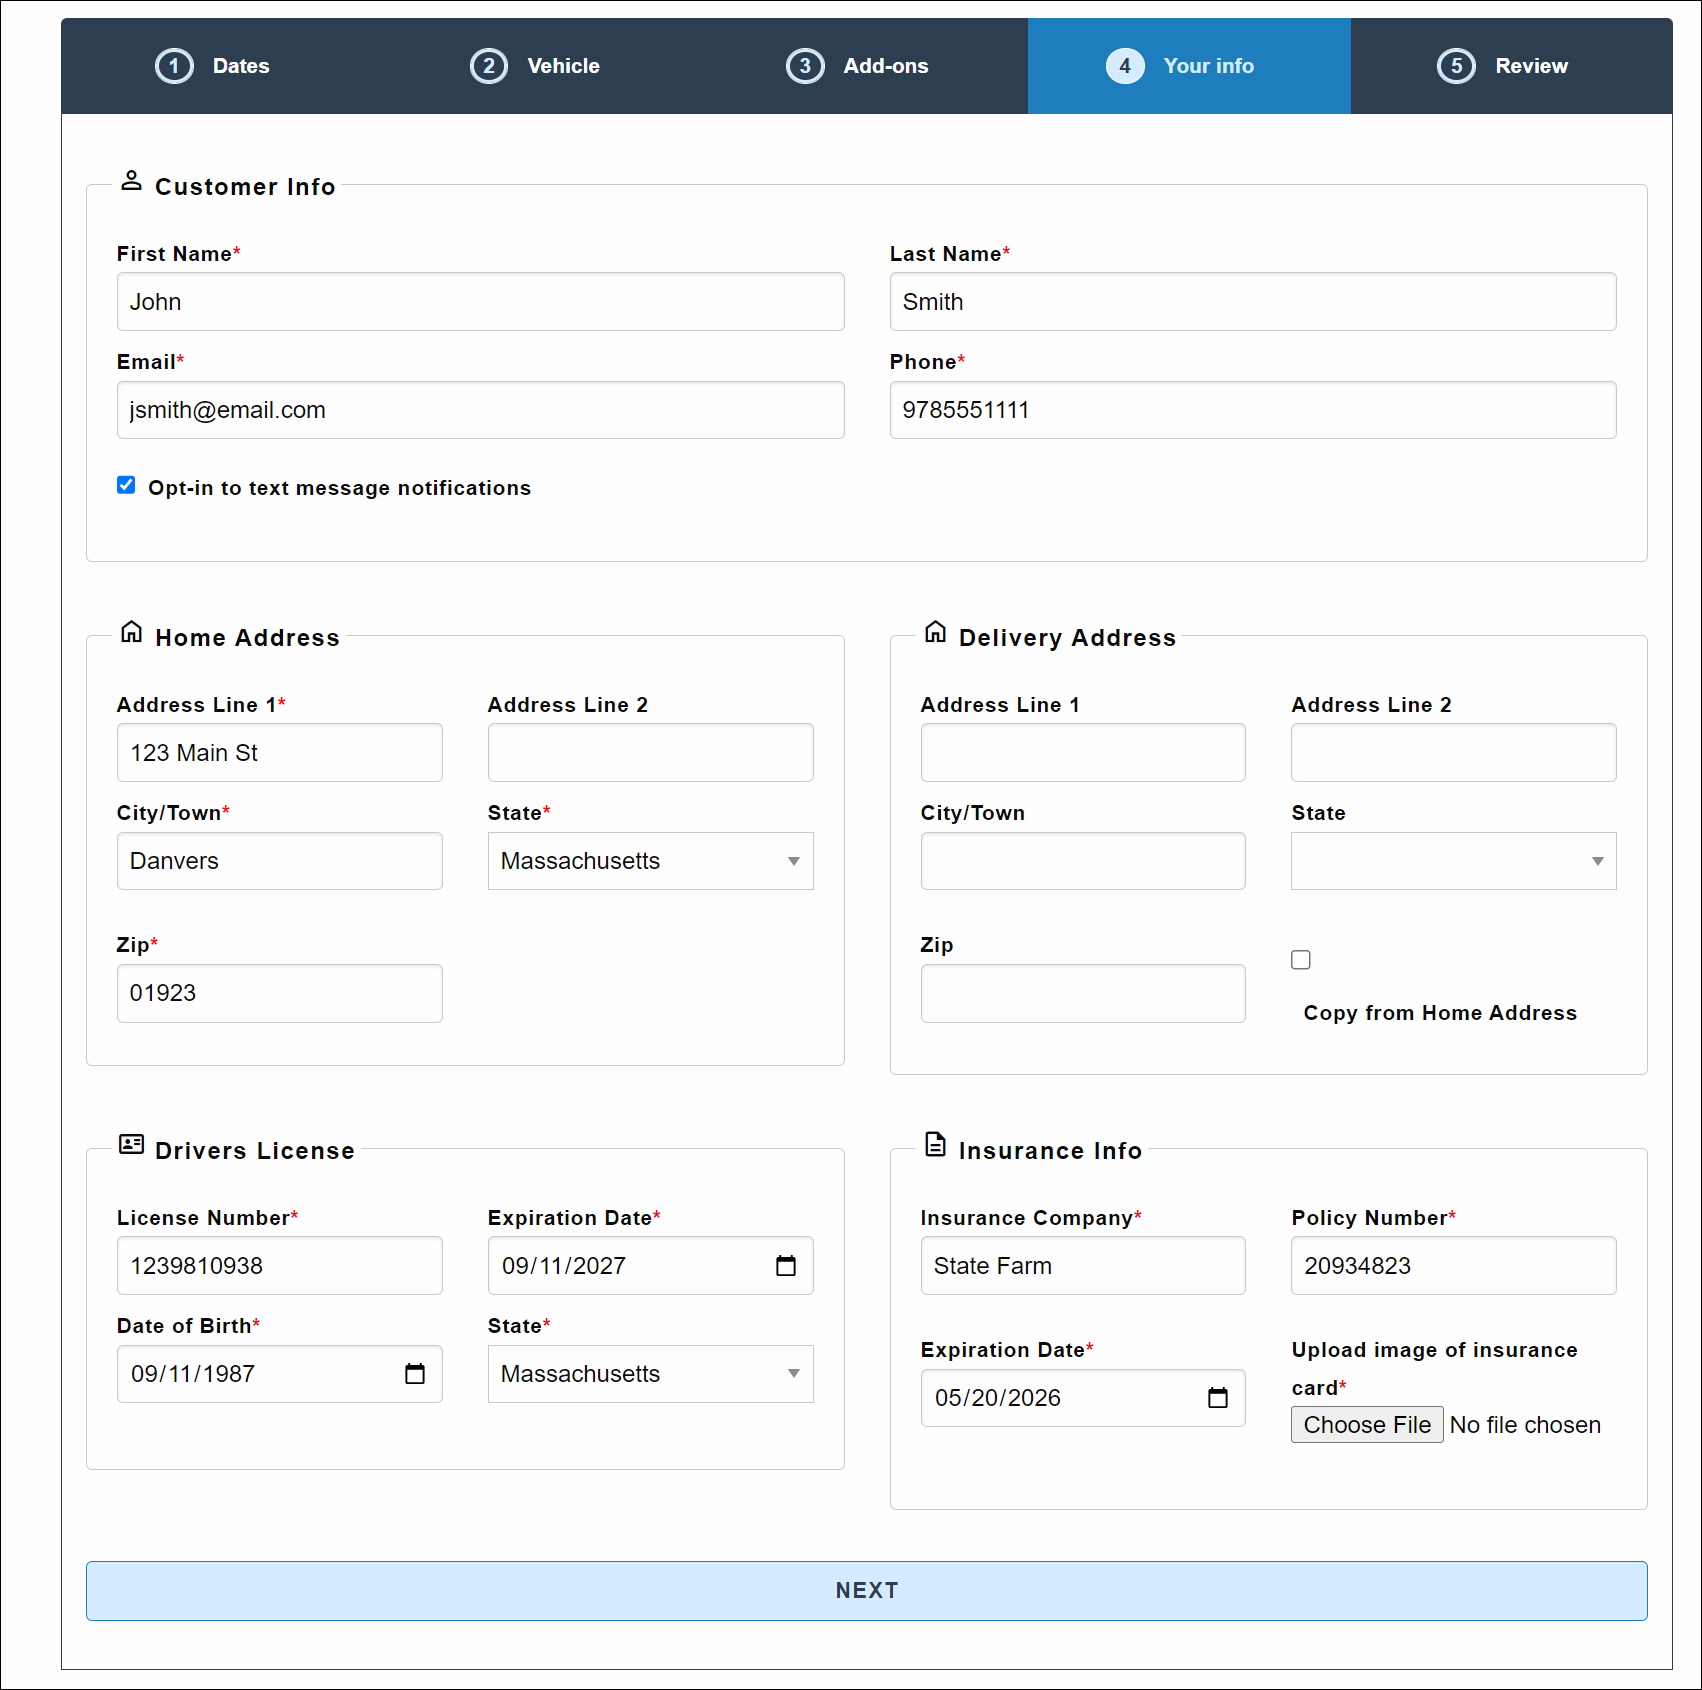This screenshot has height=1690, width=1702.
Task: Open the Drivers License State dropdown
Action: [650, 1374]
